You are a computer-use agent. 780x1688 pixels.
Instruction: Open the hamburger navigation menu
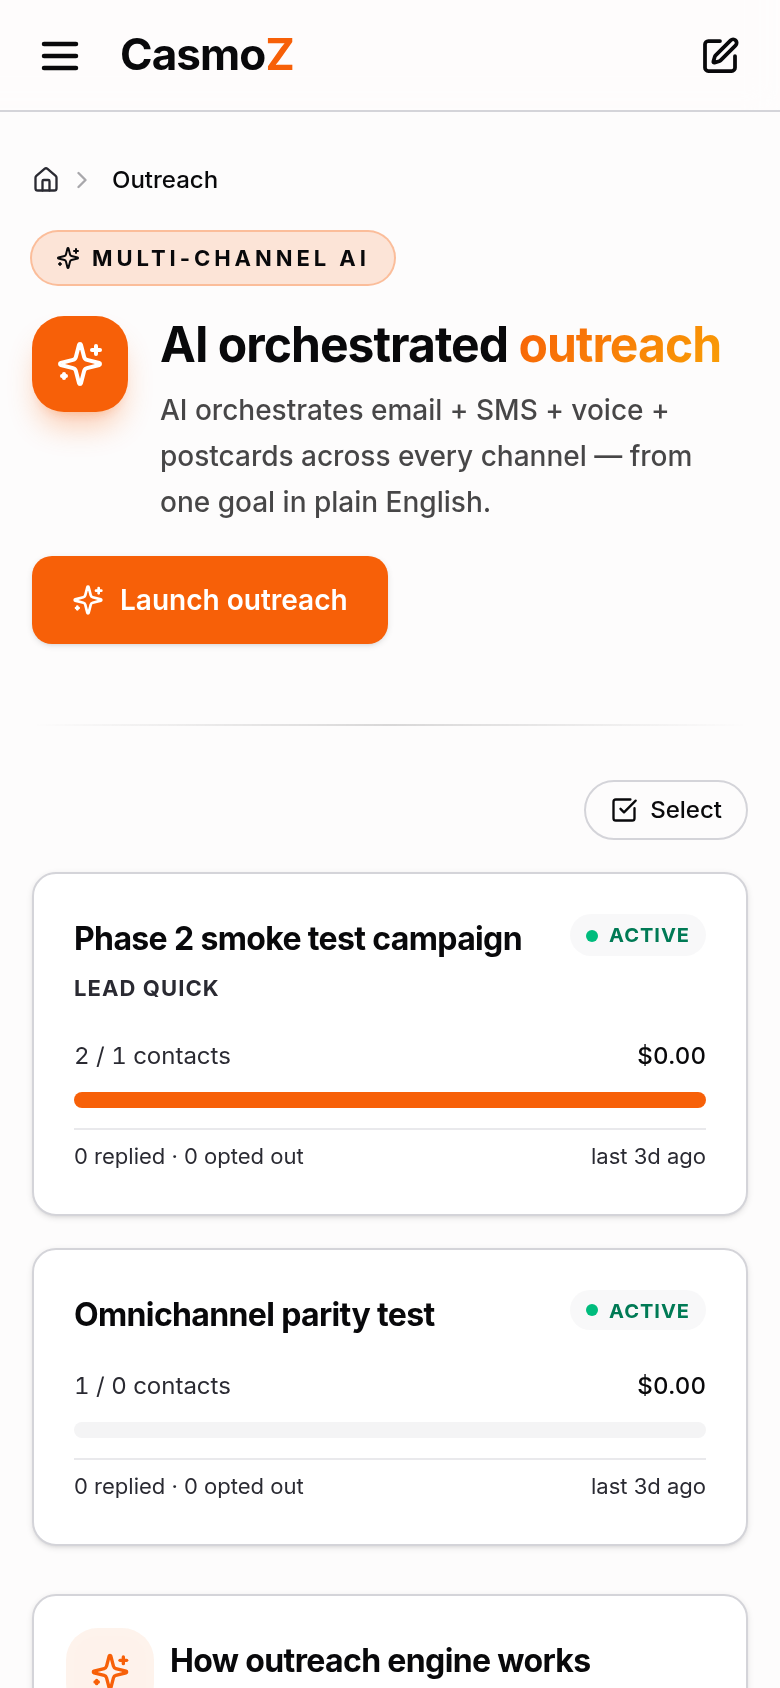point(60,56)
